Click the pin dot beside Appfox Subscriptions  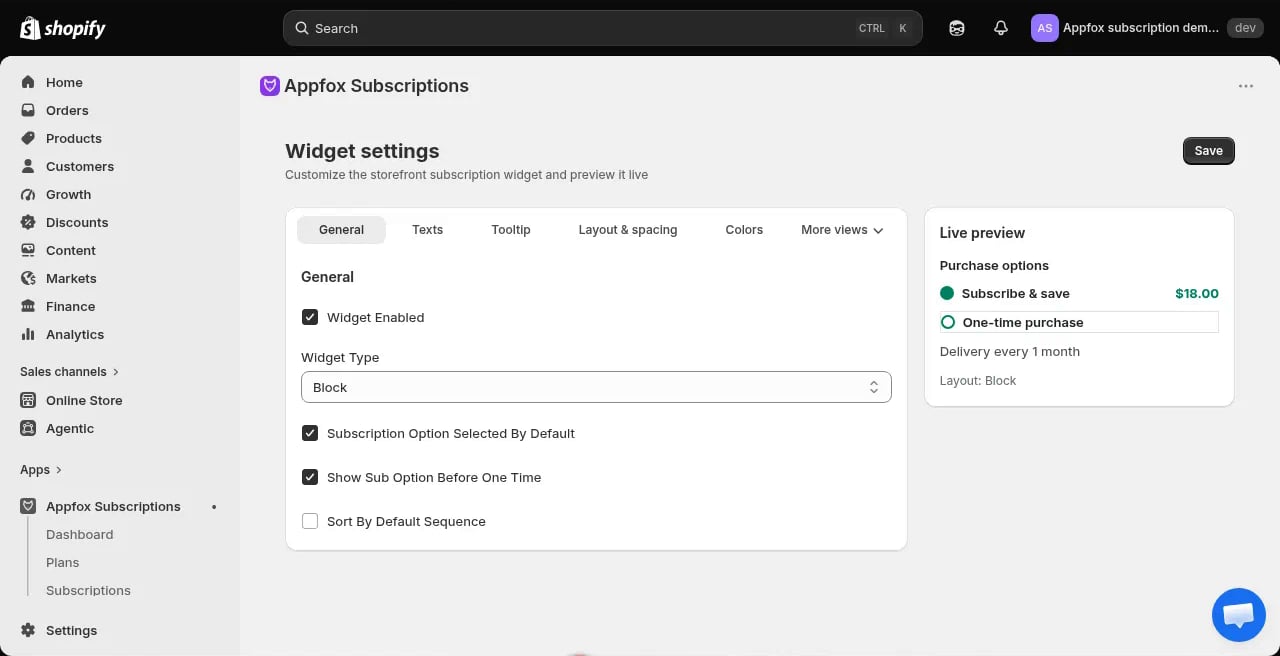tap(214, 507)
